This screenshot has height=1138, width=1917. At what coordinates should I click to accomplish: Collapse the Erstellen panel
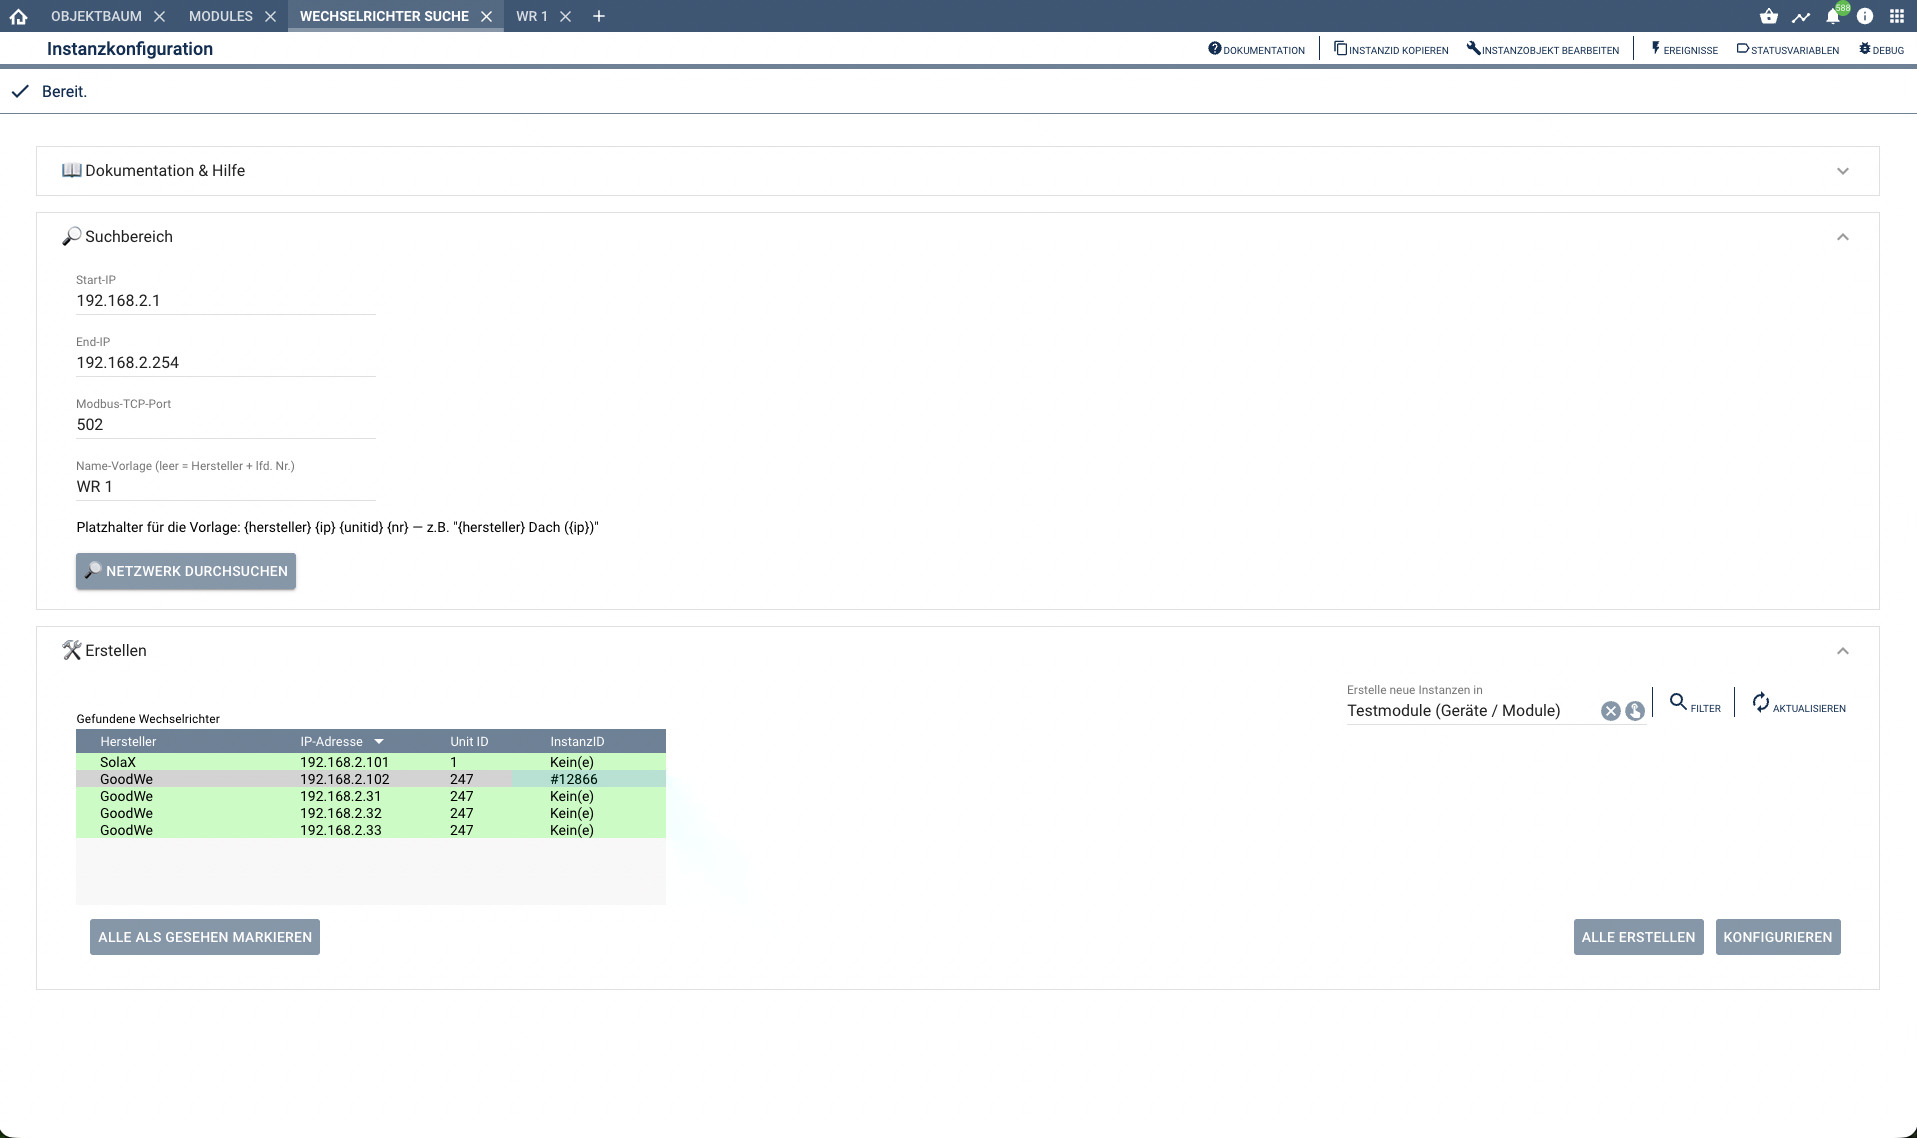tap(1843, 651)
